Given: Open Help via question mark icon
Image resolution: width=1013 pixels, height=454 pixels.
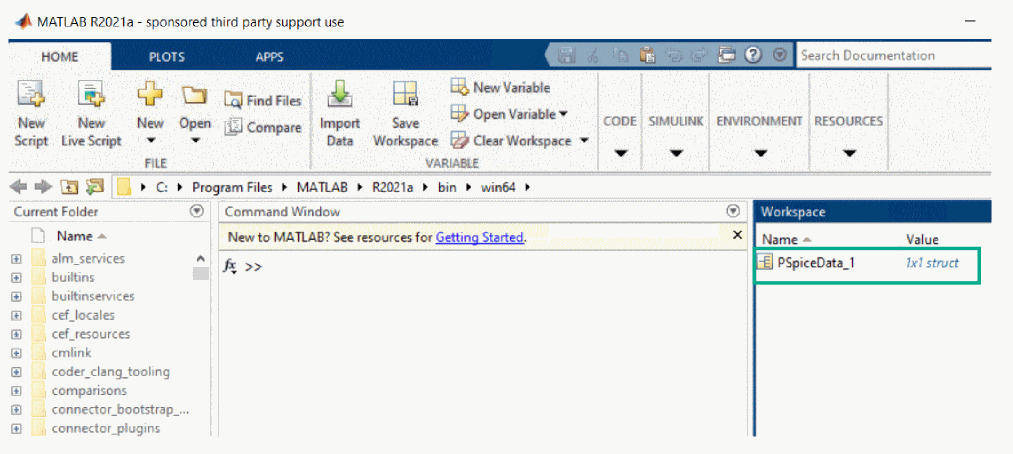Looking at the screenshot, I should (x=752, y=56).
